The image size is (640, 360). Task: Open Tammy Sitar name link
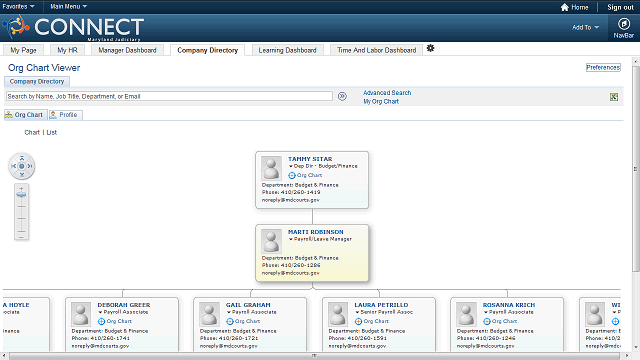[310, 159]
